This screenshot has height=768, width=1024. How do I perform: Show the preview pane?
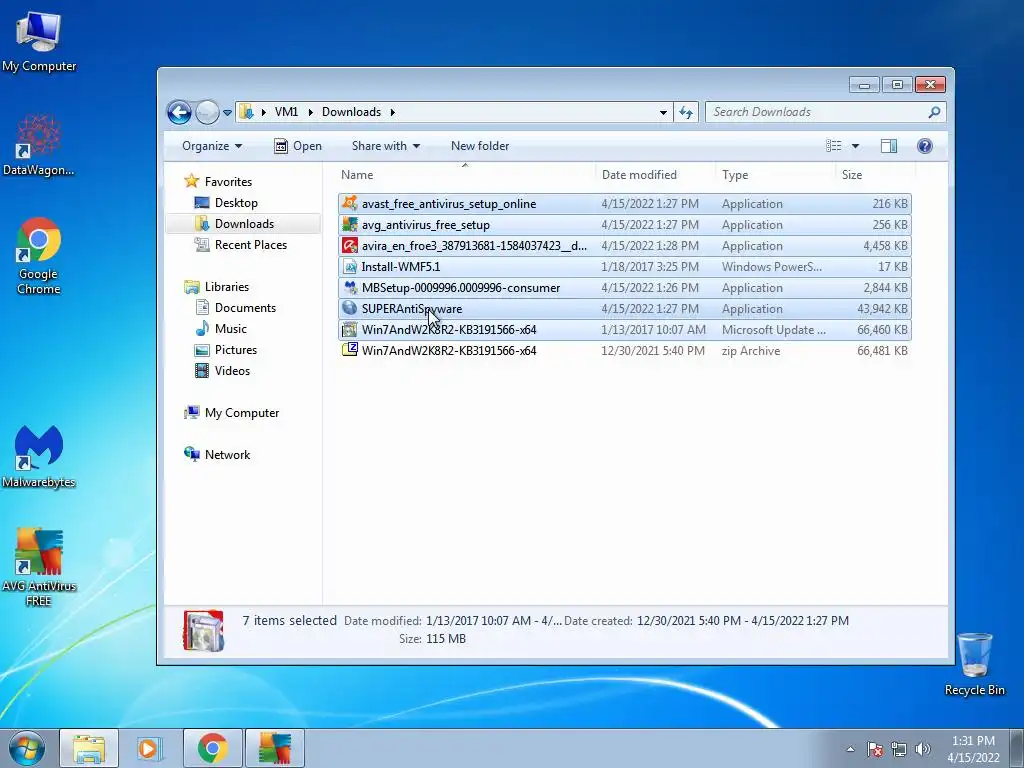(889, 146)
